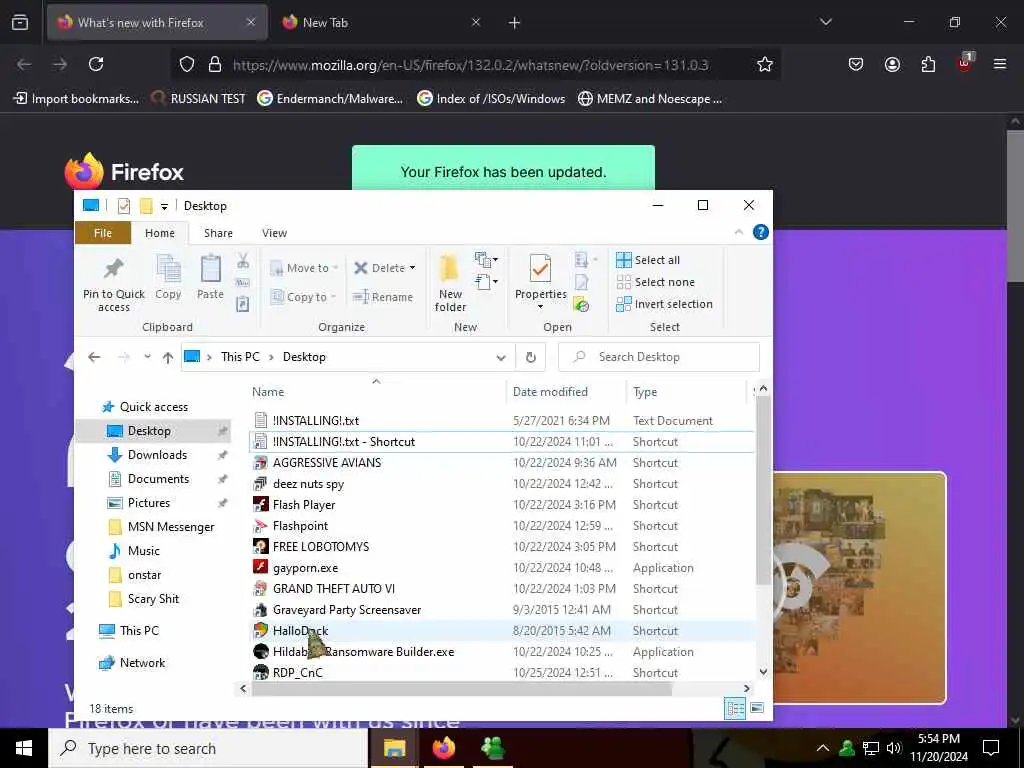Select the GRAND THEFT AUTO VI shortcut

click(502, 588)
